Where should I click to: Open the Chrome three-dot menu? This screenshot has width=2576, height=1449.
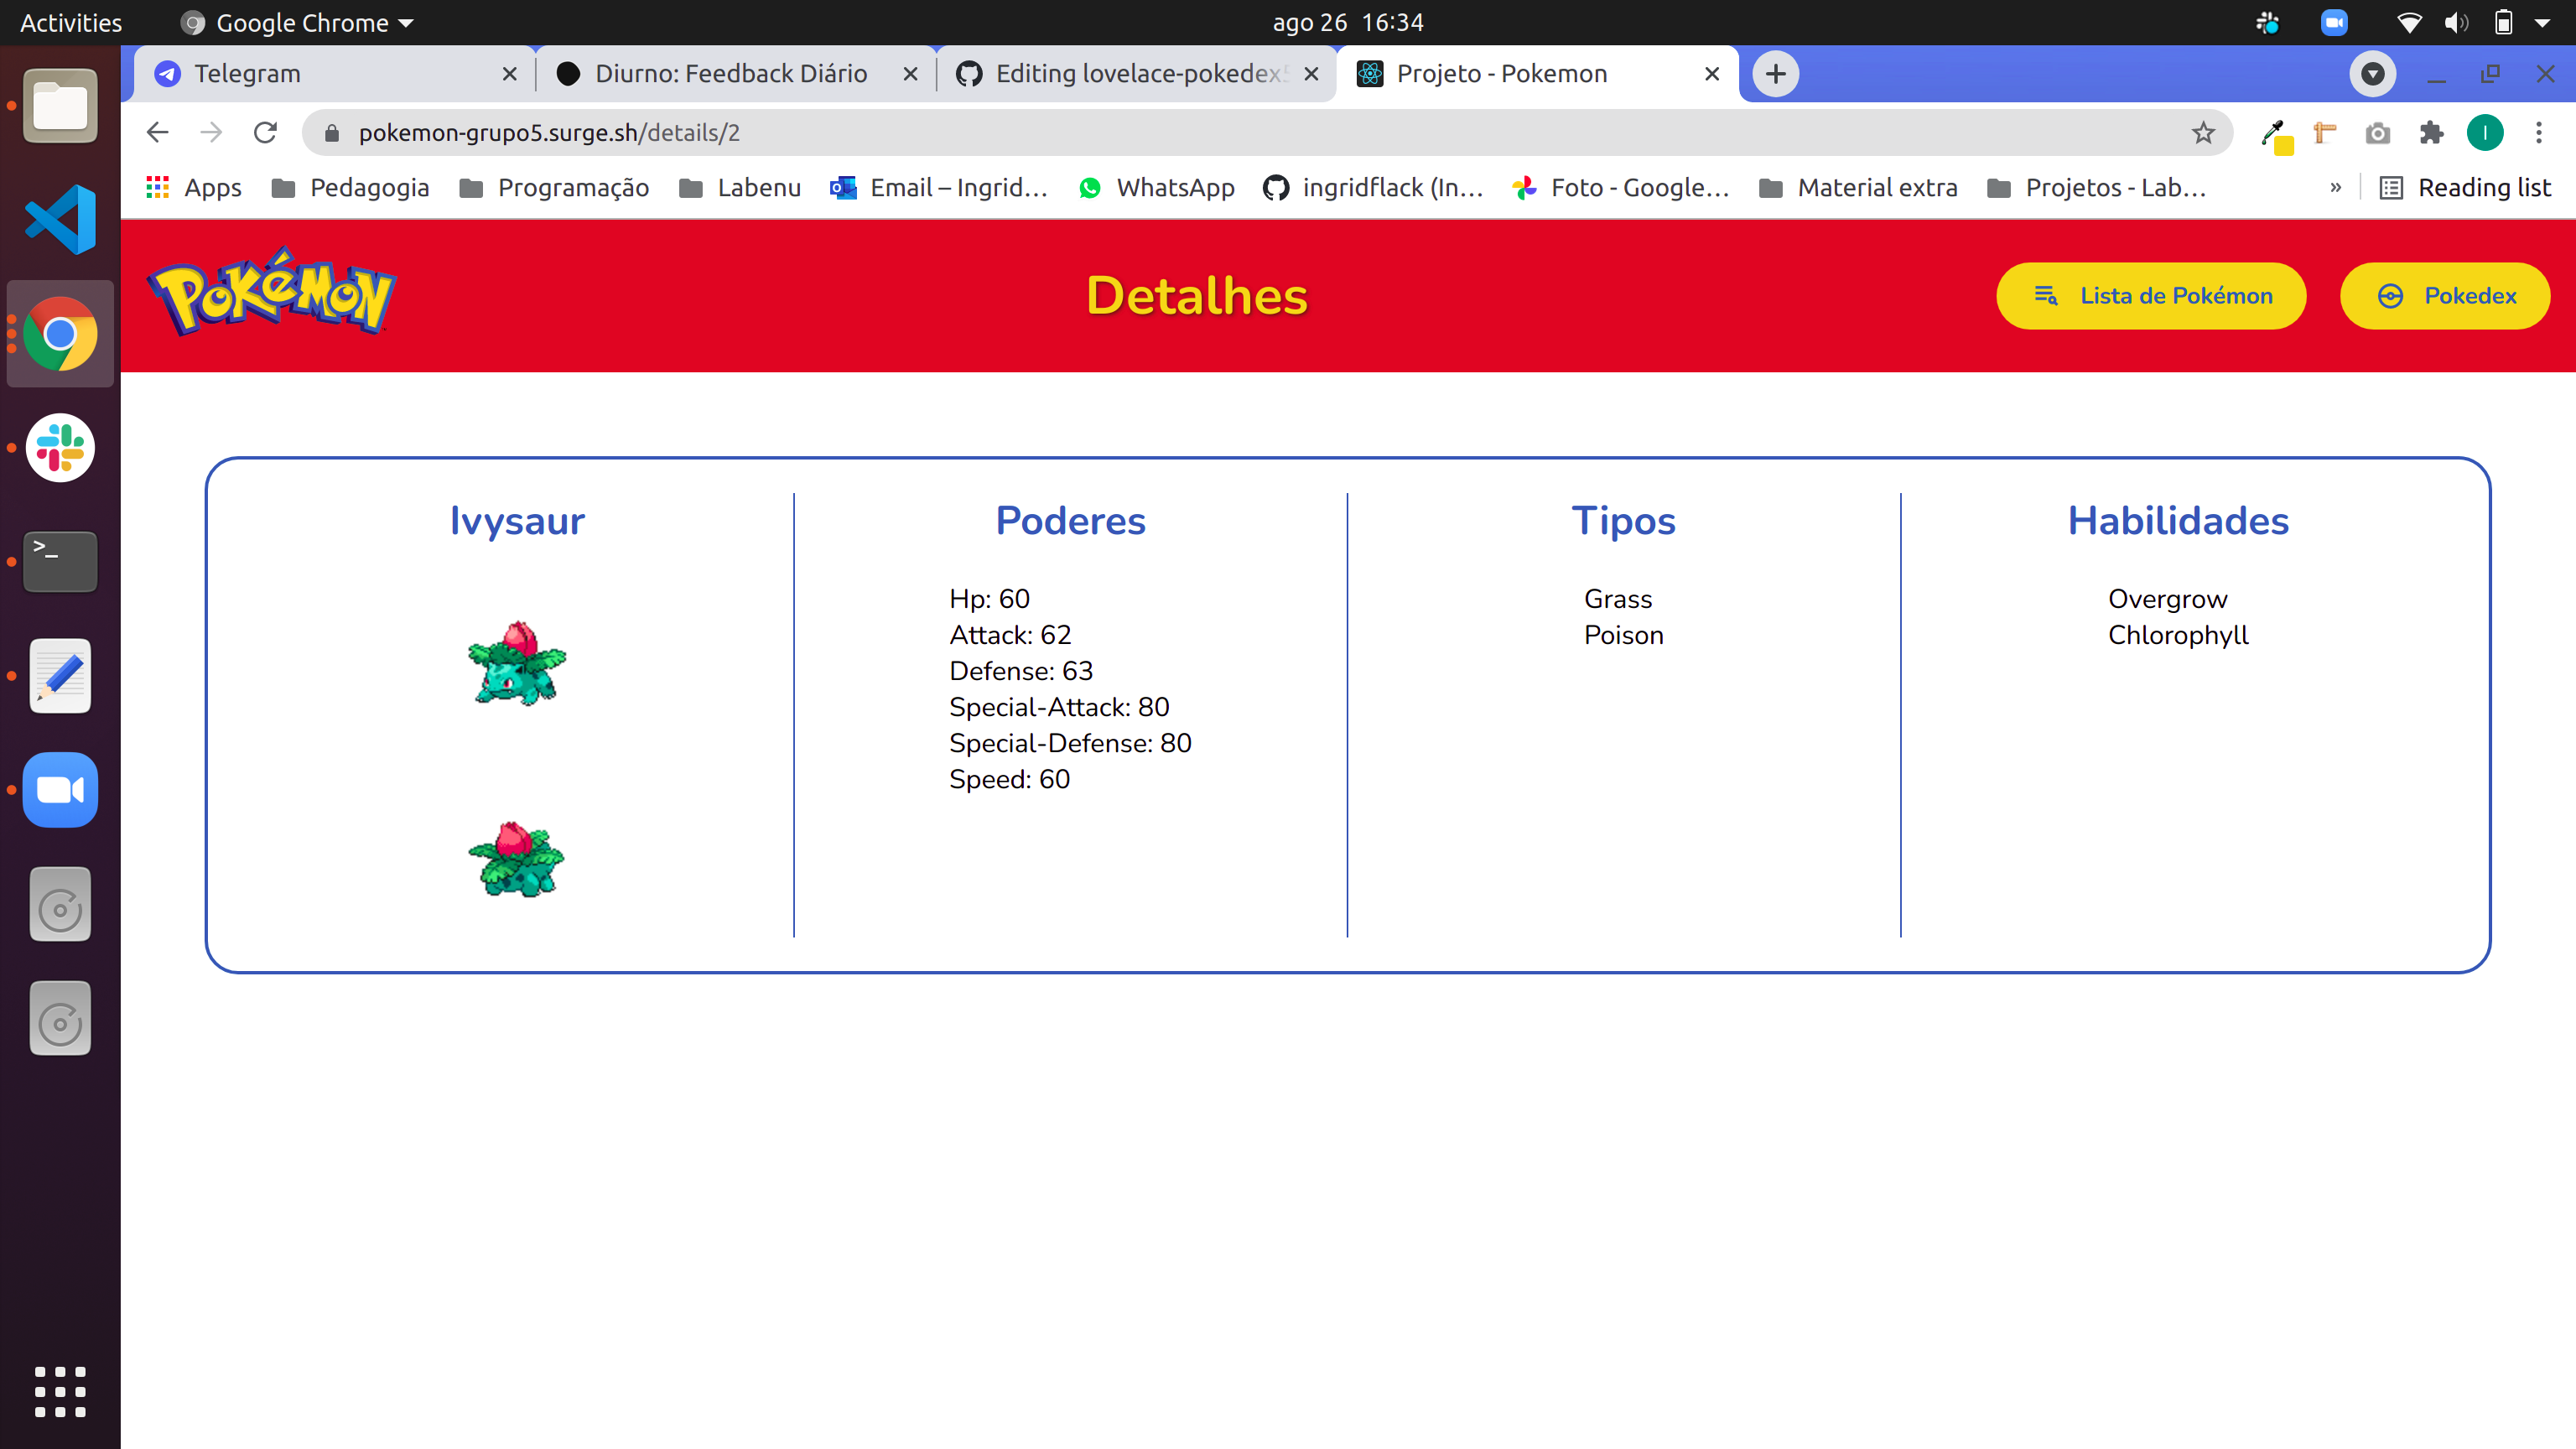2538,133
